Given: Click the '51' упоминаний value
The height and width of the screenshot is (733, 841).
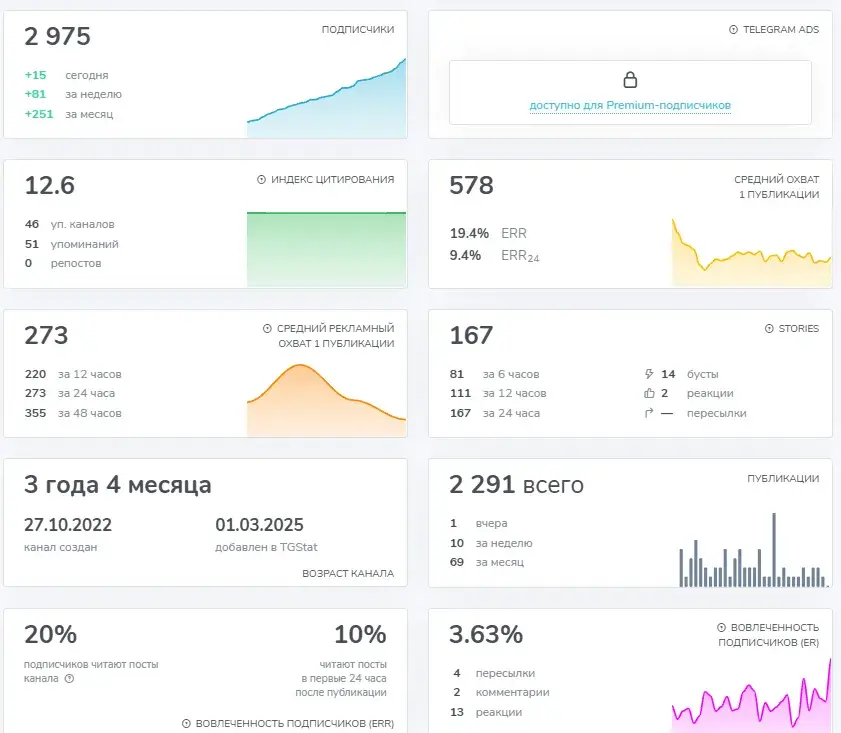Looking at the screenshot, I should (x=32, y=244).
